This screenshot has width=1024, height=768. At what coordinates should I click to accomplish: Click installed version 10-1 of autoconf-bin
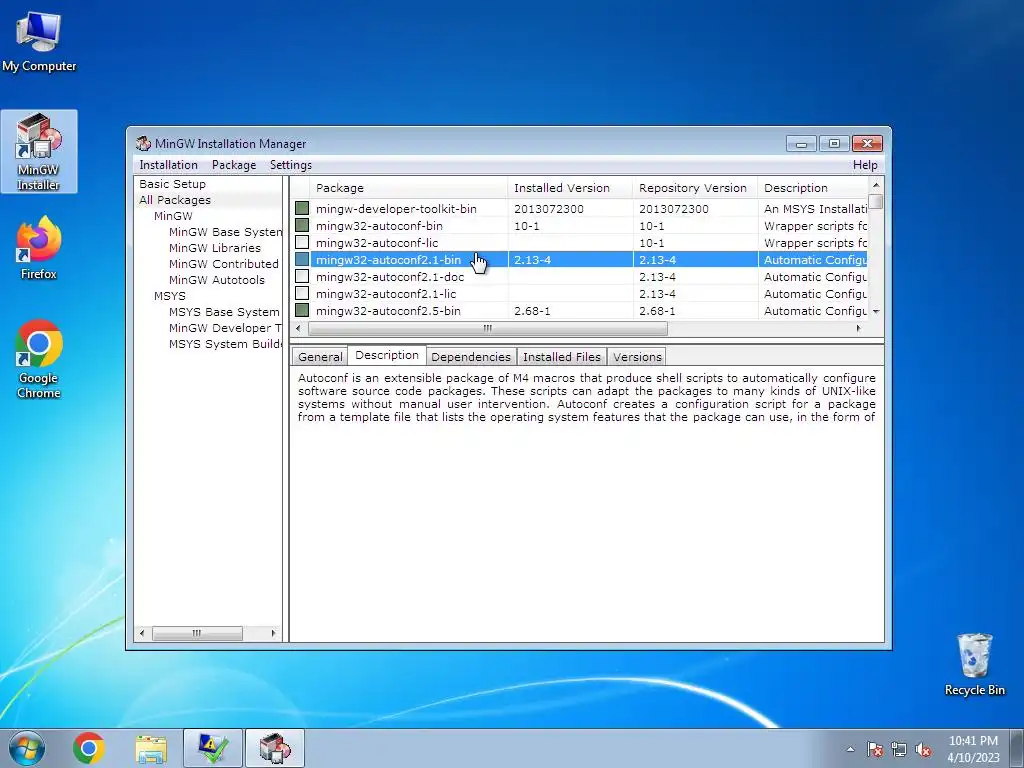(525, 226)
